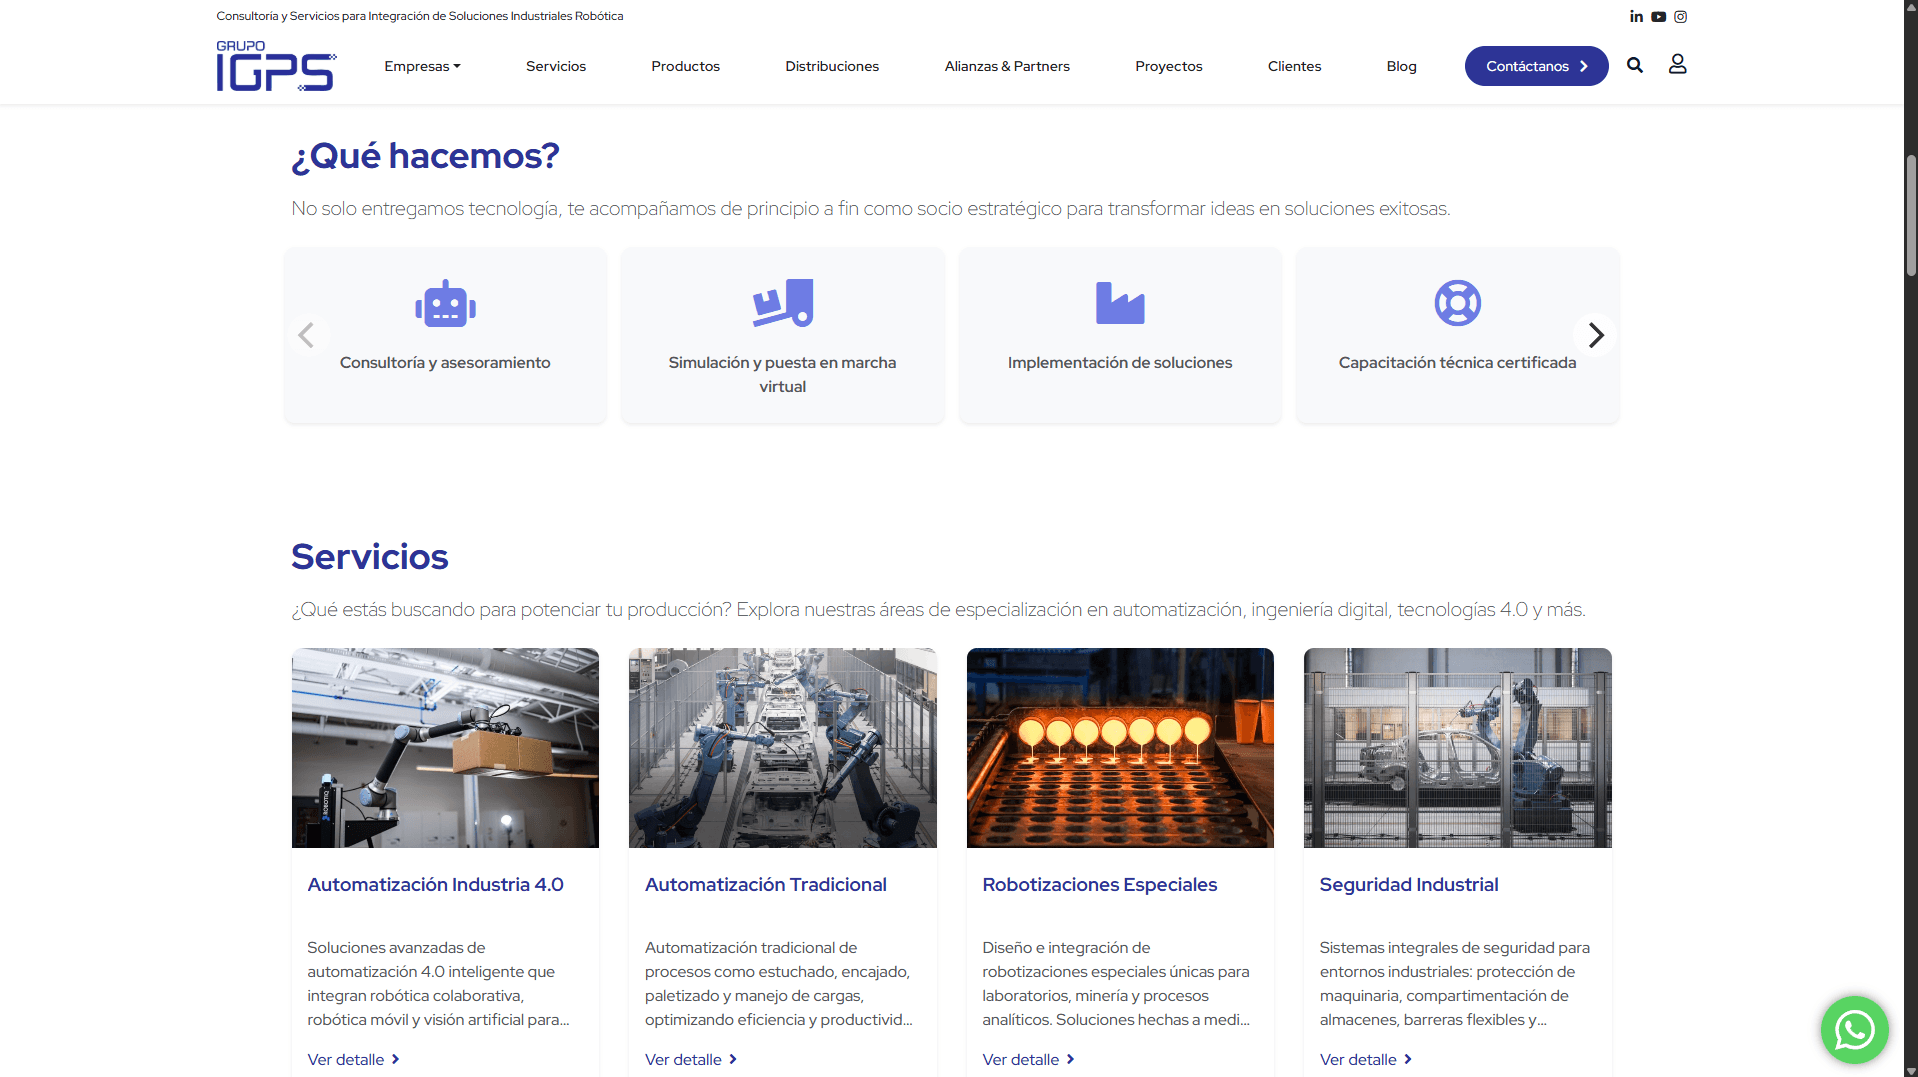
Task: Ver detalle for Seguridad Industrial
Action: tap(1366, 1059)
